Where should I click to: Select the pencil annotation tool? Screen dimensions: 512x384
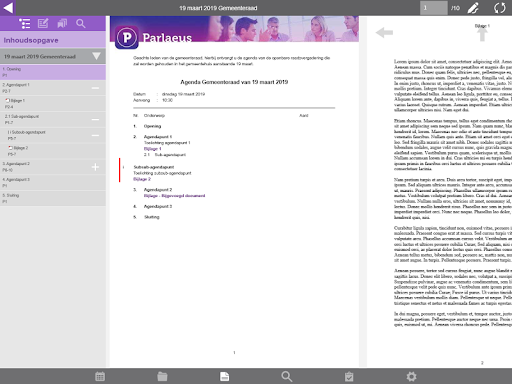[x=473, y=8]
